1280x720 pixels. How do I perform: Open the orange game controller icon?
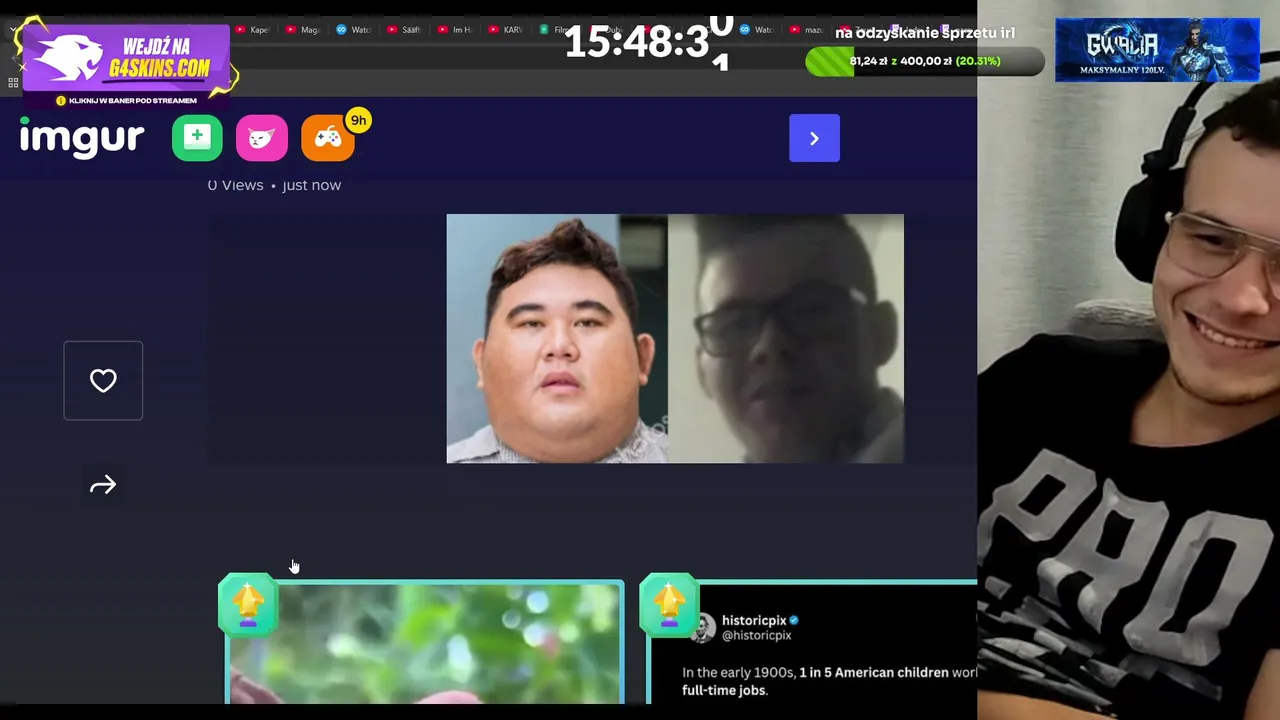click(328, 138)
